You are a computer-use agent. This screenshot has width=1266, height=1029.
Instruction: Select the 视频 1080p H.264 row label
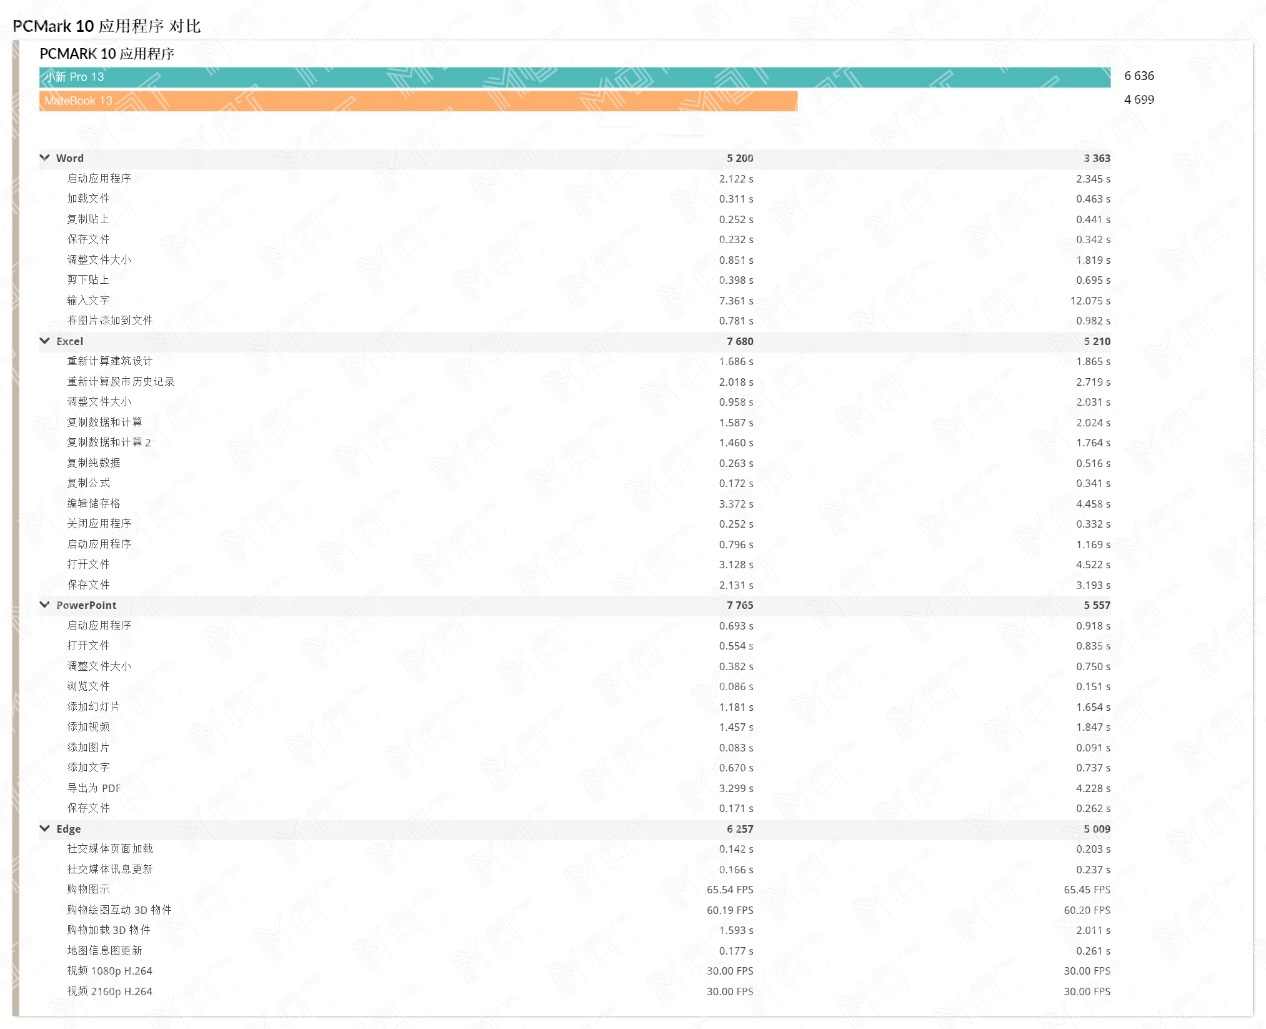[x=110, y=971]
